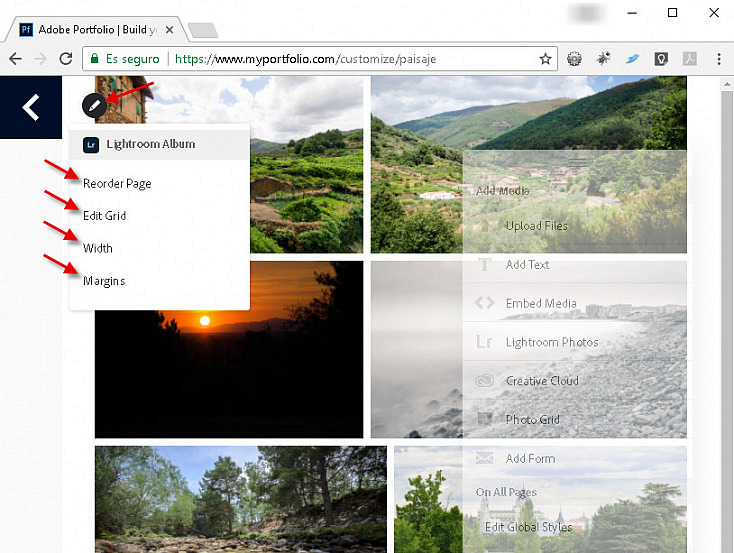The image size is (734, 553).
Task: Click the bug extension icon
Action: [x=603, y=59]
